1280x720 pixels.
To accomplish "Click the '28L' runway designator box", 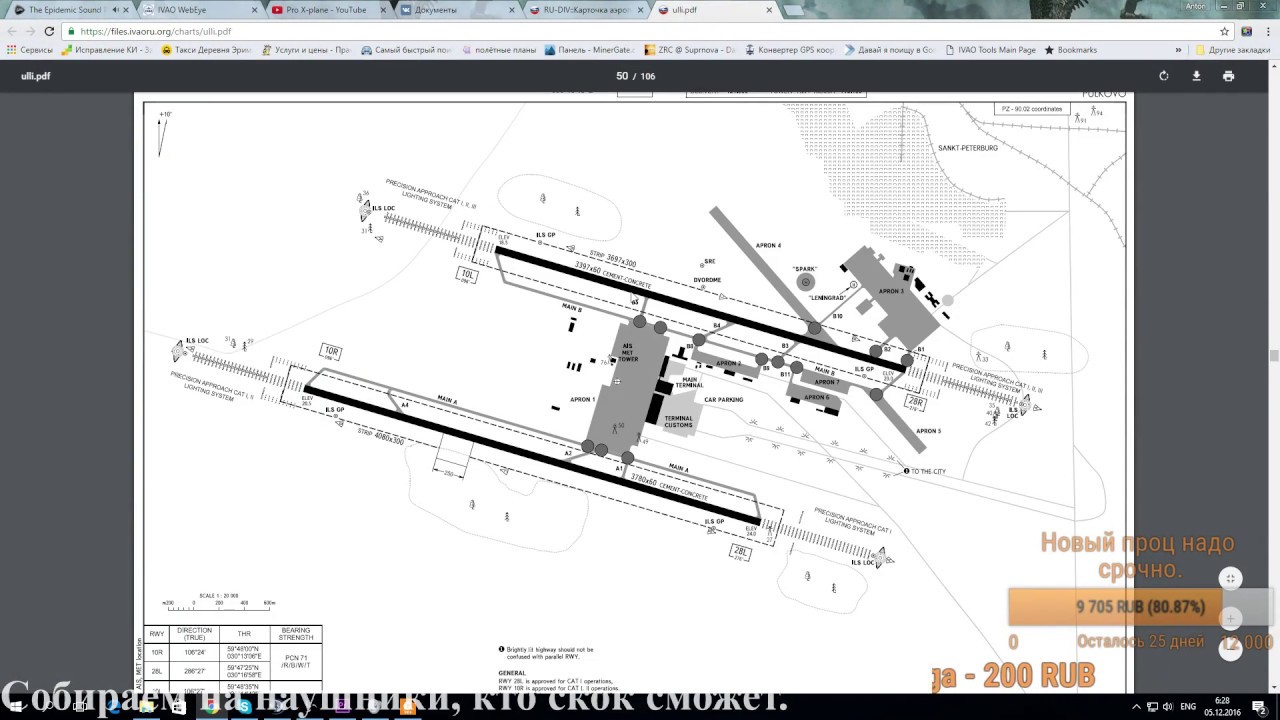I will [x=741, y=551].
